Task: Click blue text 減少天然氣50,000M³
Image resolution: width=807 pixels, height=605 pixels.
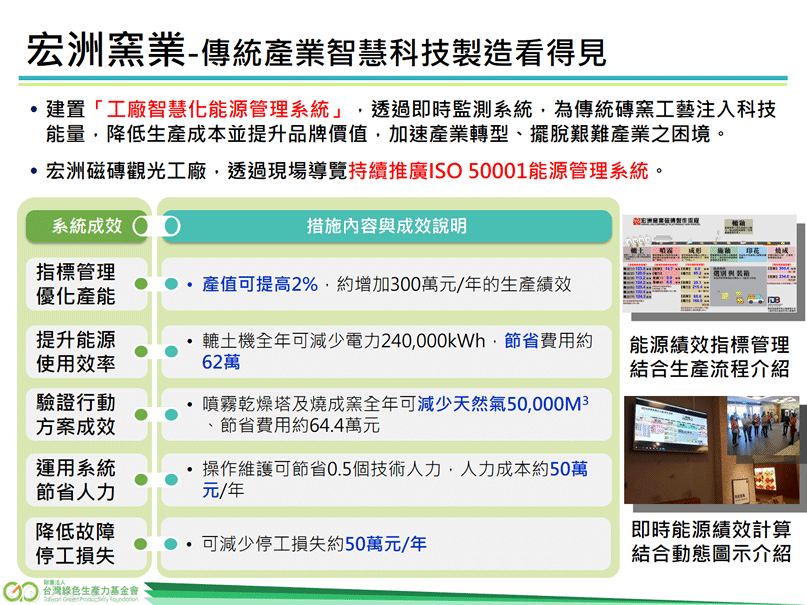Action: (x=503, y=403)
